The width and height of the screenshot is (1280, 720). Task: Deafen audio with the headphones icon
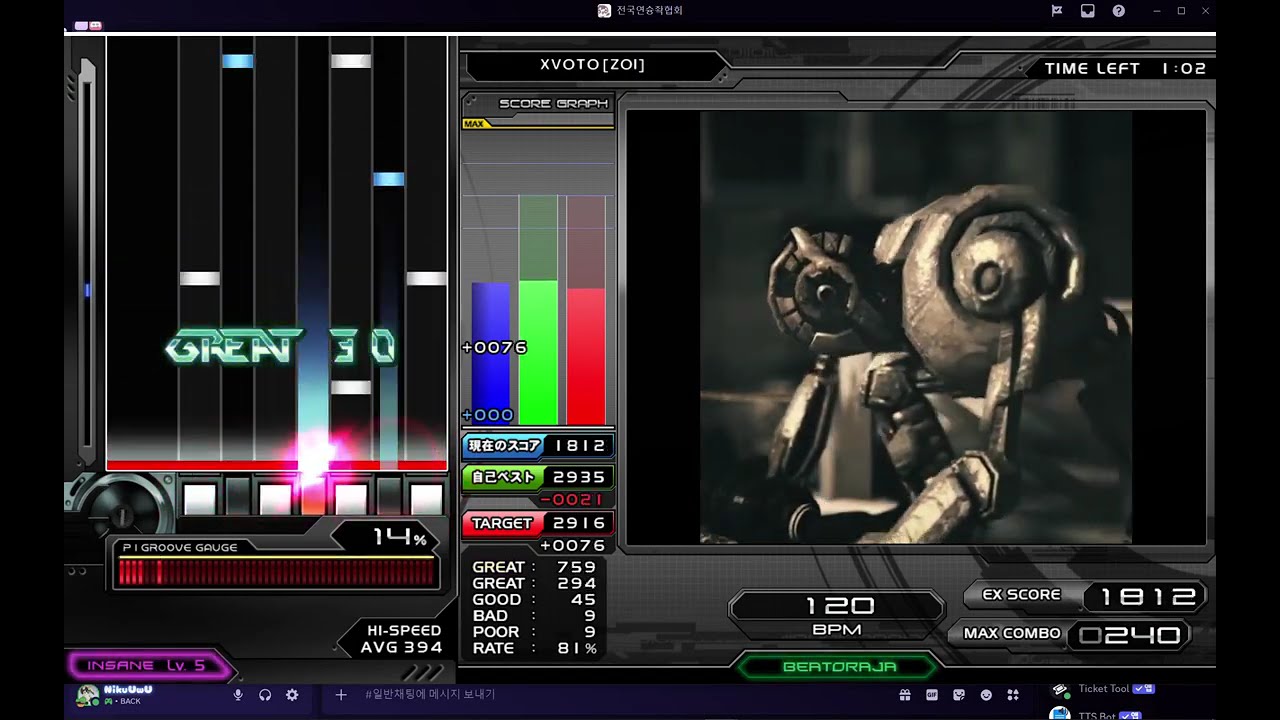click(x=265, y=694)
